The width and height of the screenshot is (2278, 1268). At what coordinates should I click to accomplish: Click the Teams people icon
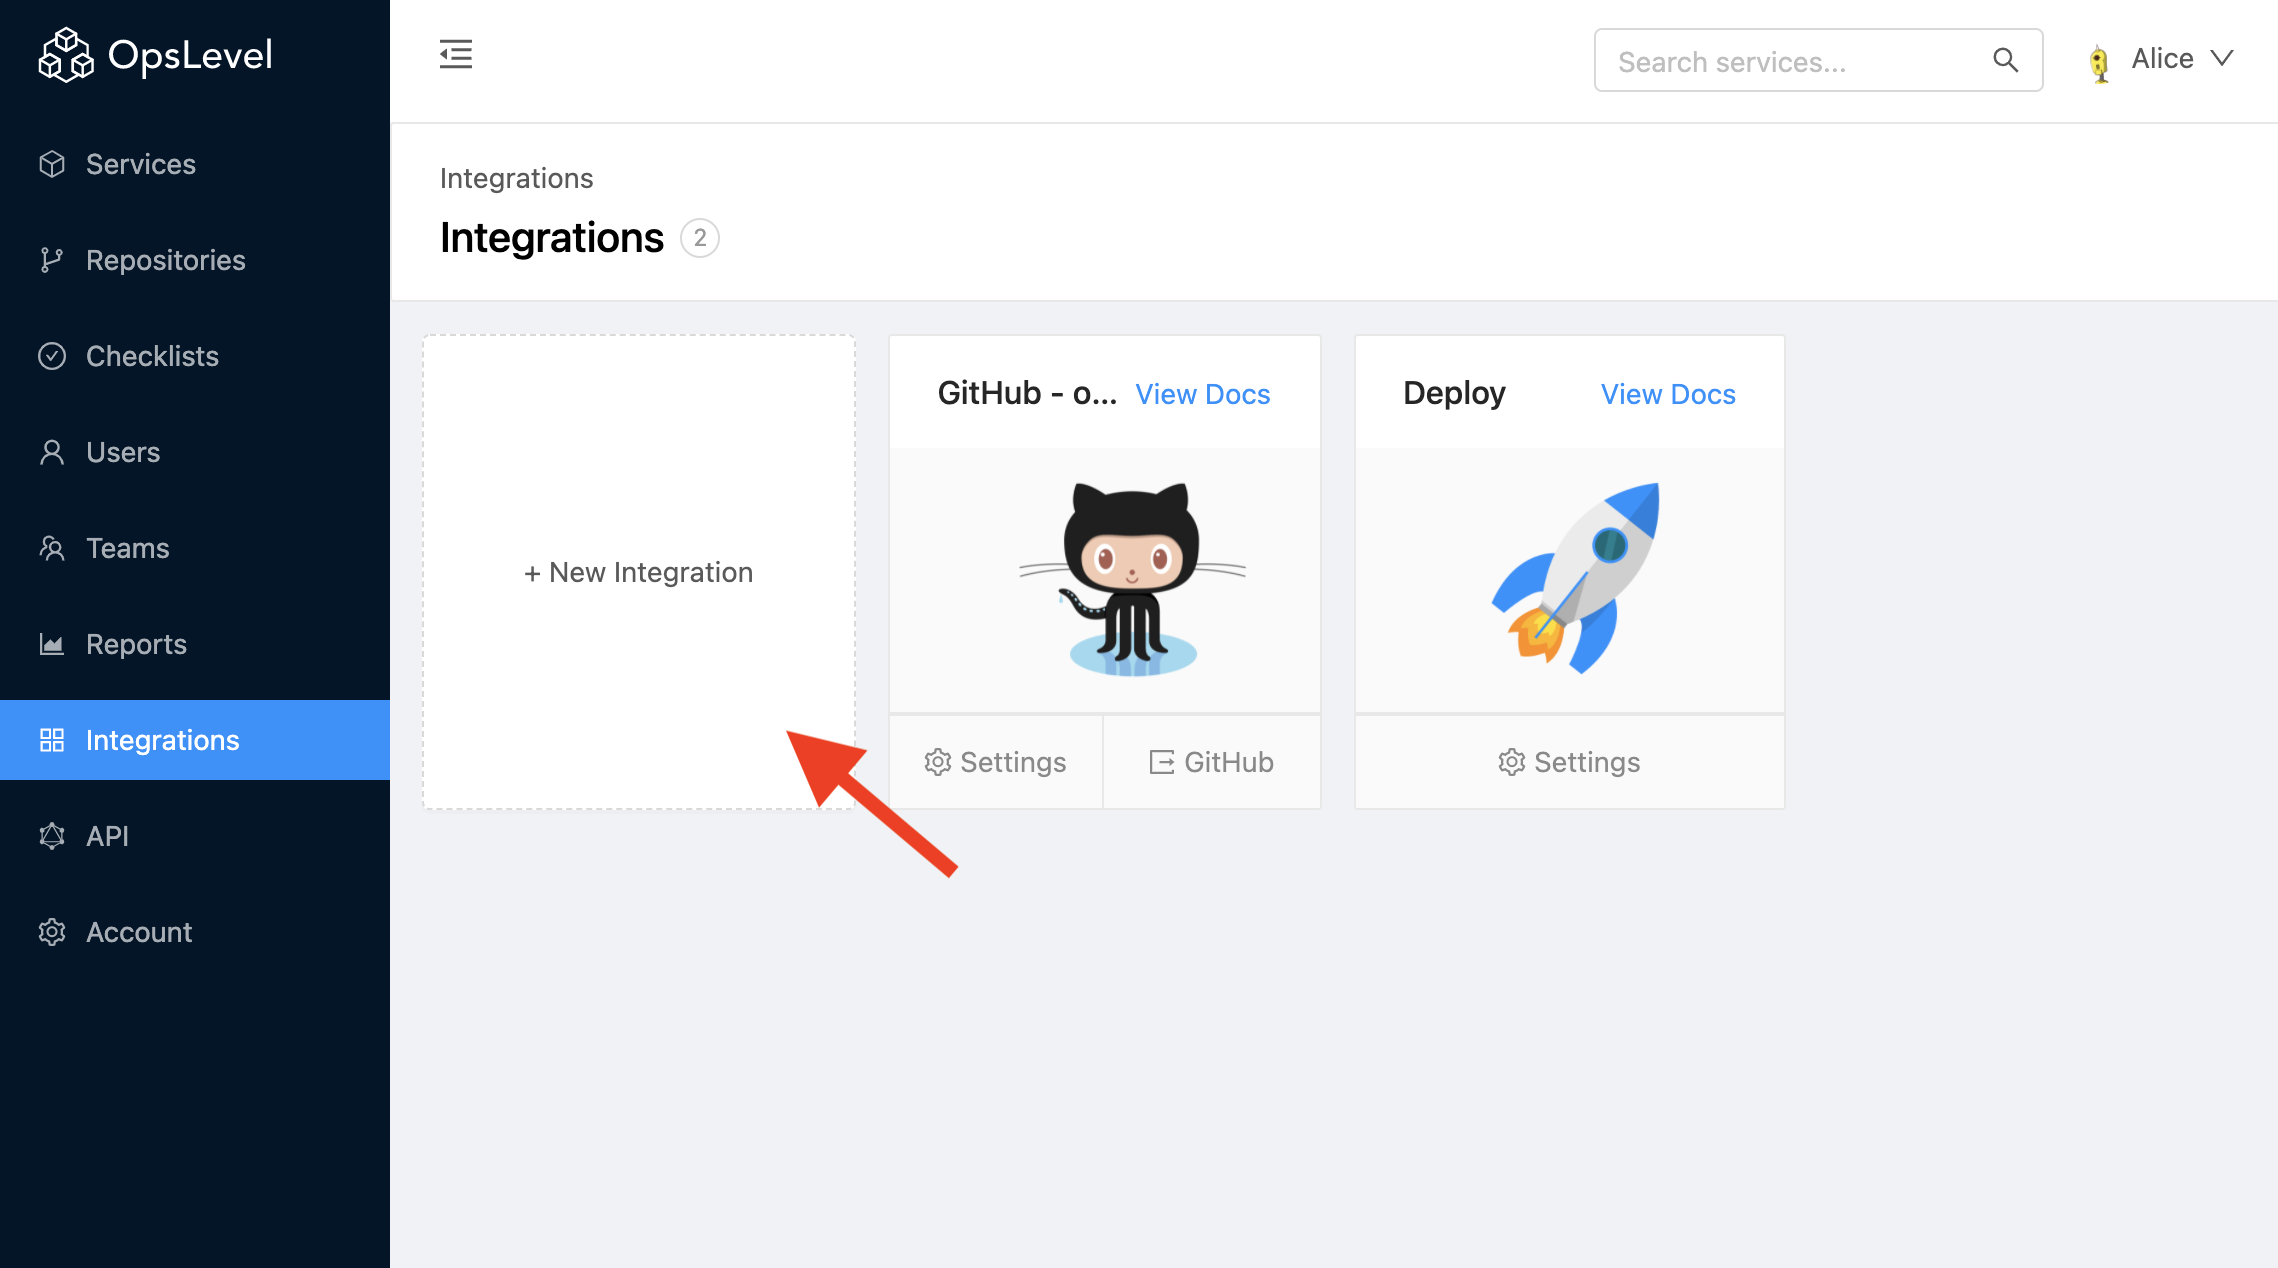tap(52, 548)
